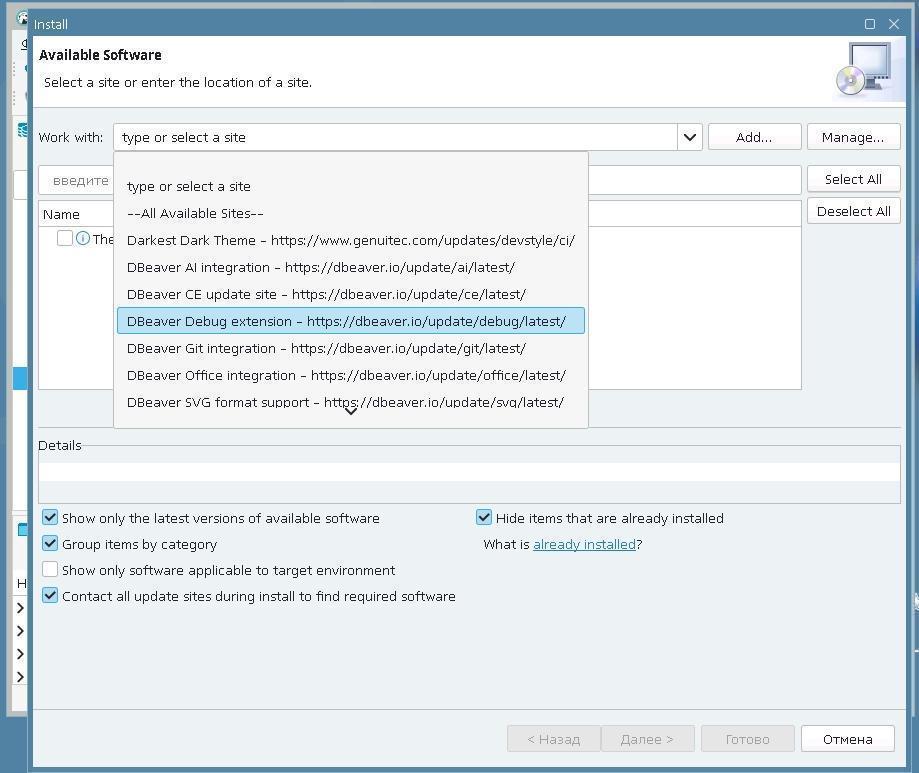
Task: Open the Manage... sites dialog
Action: tap(852, 137)
